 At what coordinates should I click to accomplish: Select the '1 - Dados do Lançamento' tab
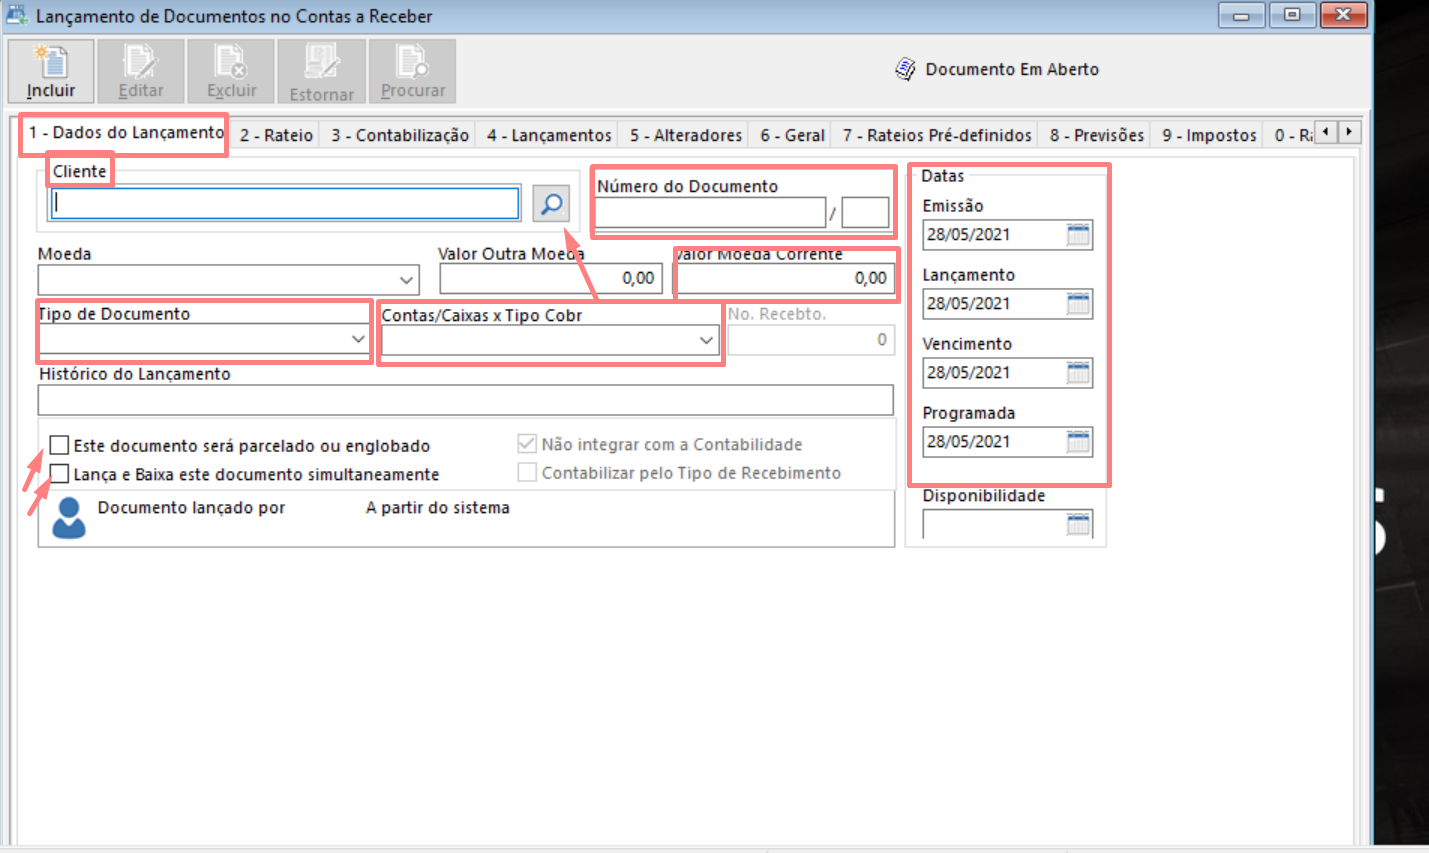coord(126,133)
